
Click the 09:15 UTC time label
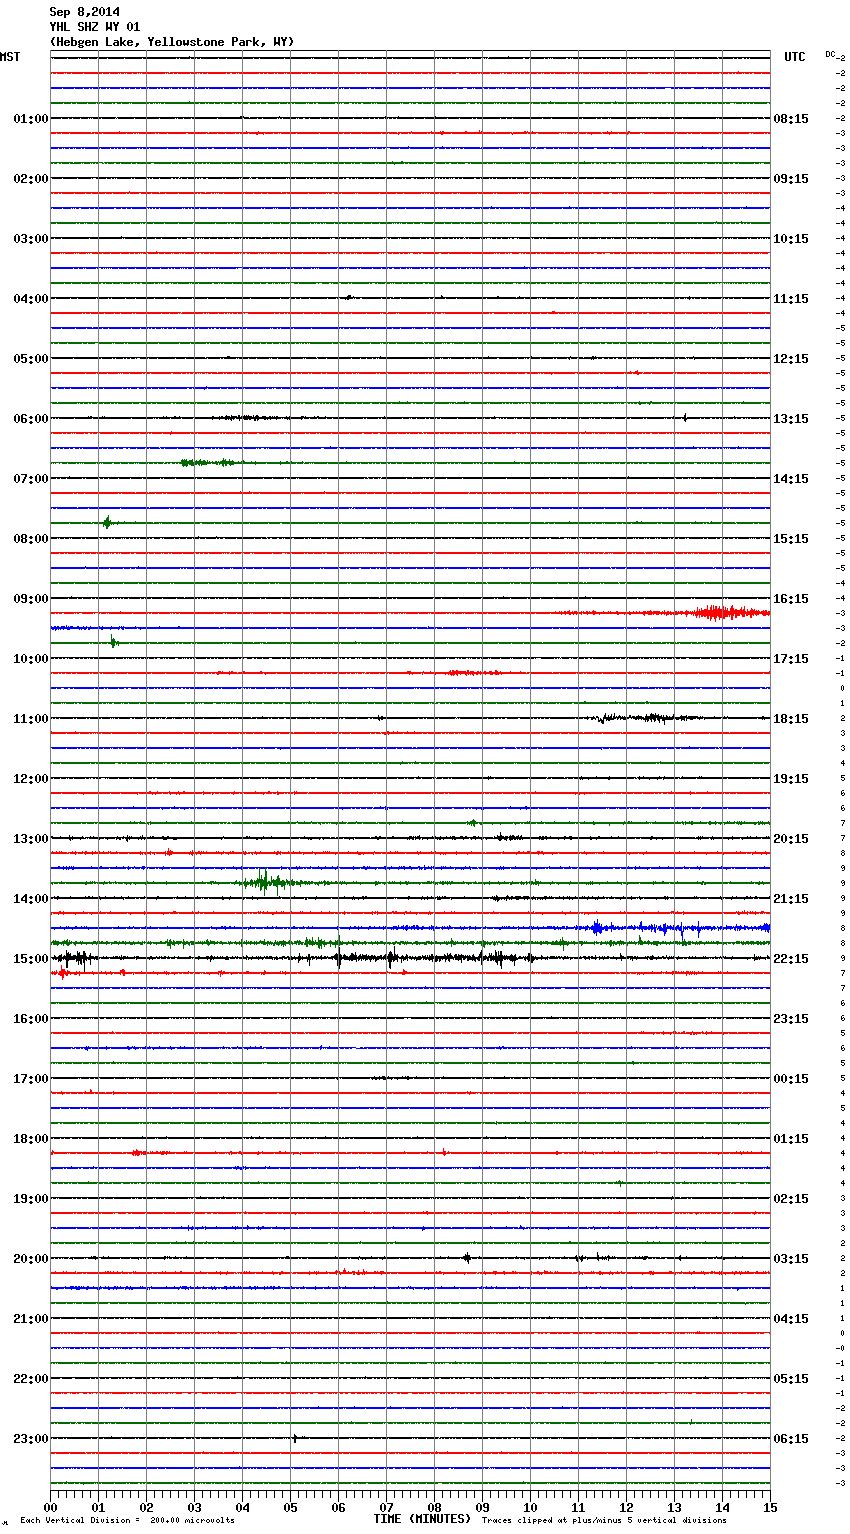tap(791, 179)
